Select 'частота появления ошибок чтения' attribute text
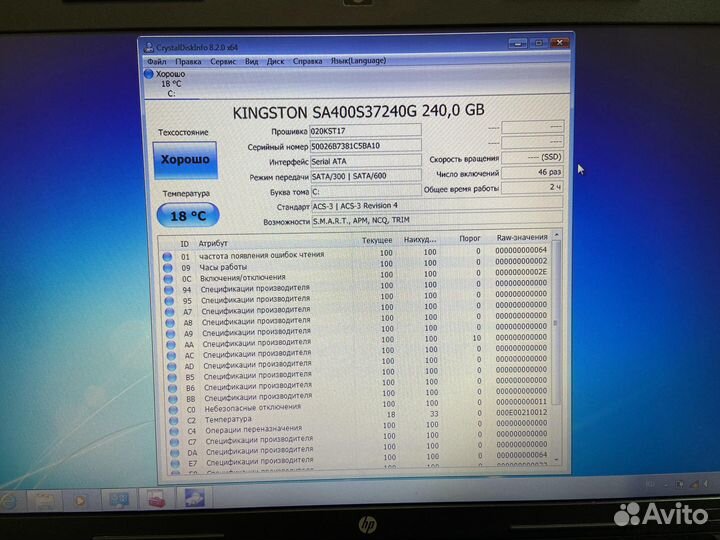This screenshot has width=720, height=540. [261, 255]
